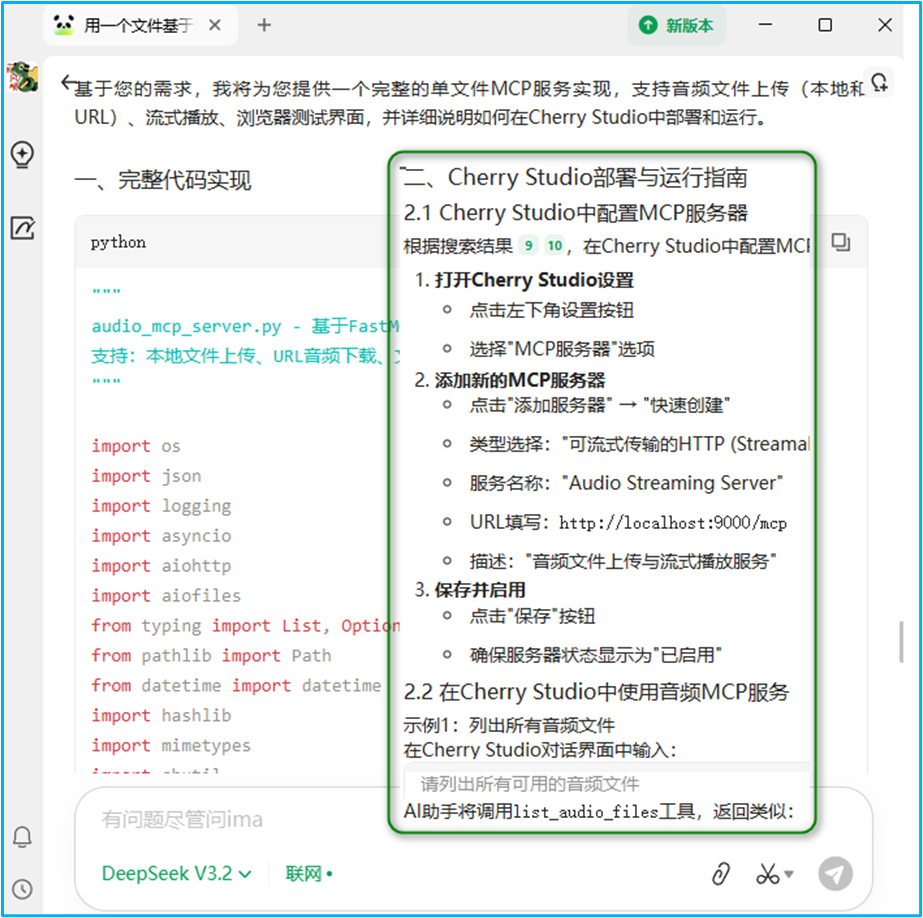Image resolution: width=923 pixels, height=918 pixels.
Task: Click the vertical scrollbar thumb on the right
Action: [x=901, y=642]
